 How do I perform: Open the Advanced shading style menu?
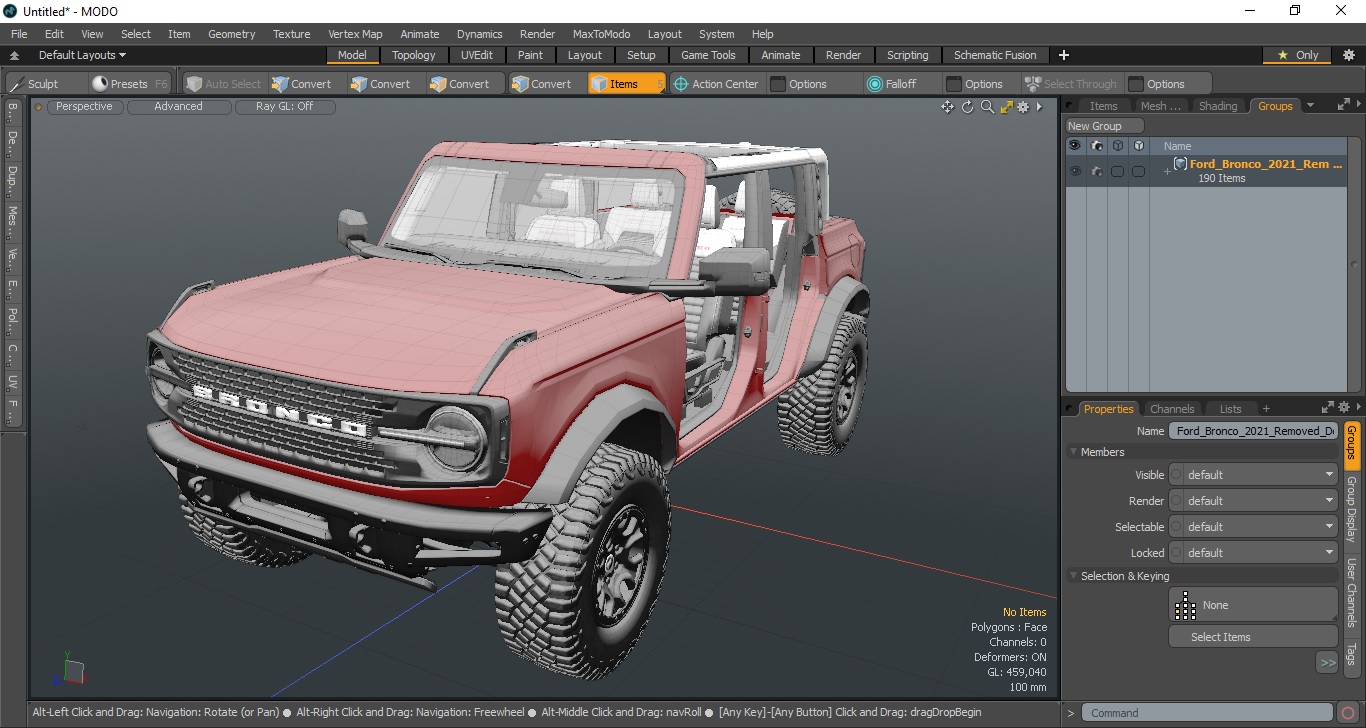point(178,106)
